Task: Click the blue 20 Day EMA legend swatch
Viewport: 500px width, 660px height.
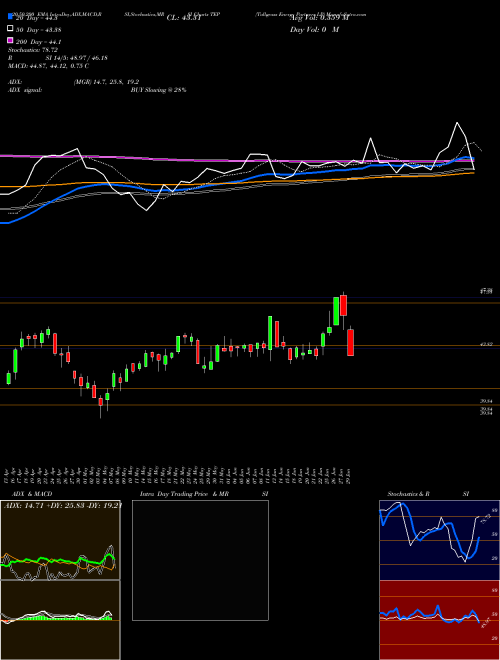Action: 10,17
